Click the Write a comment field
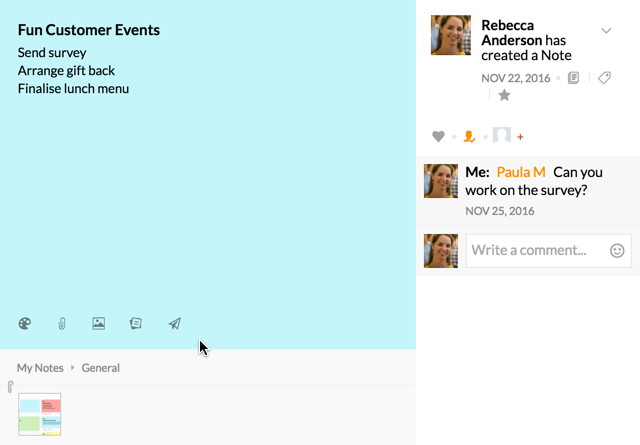Image resolution: width=640 pixels, height=445 pixels. coord(549,251)
